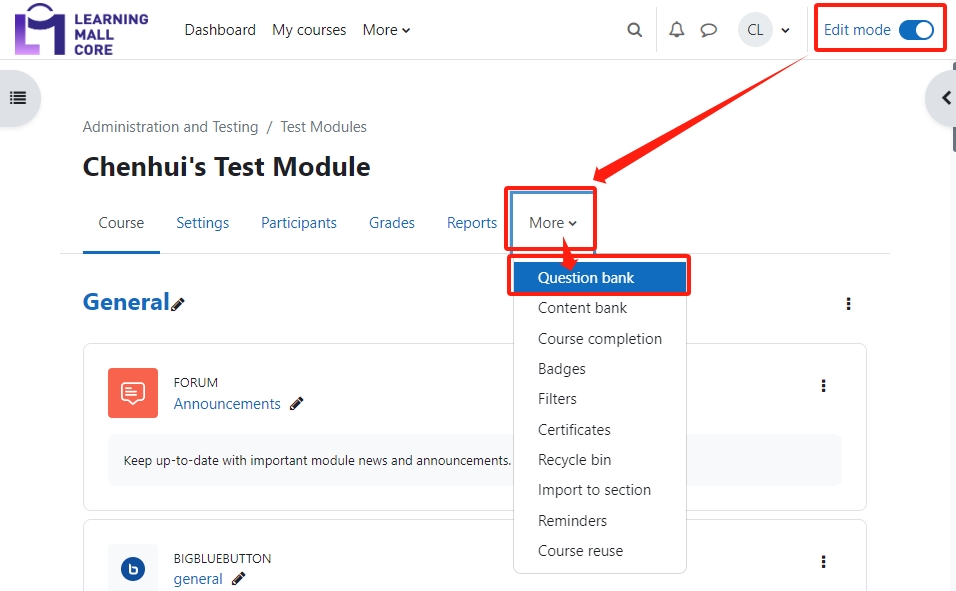956x591 pixels.
Task: Click the pencil to rename the General section
Action: click(x=176, y=302)
